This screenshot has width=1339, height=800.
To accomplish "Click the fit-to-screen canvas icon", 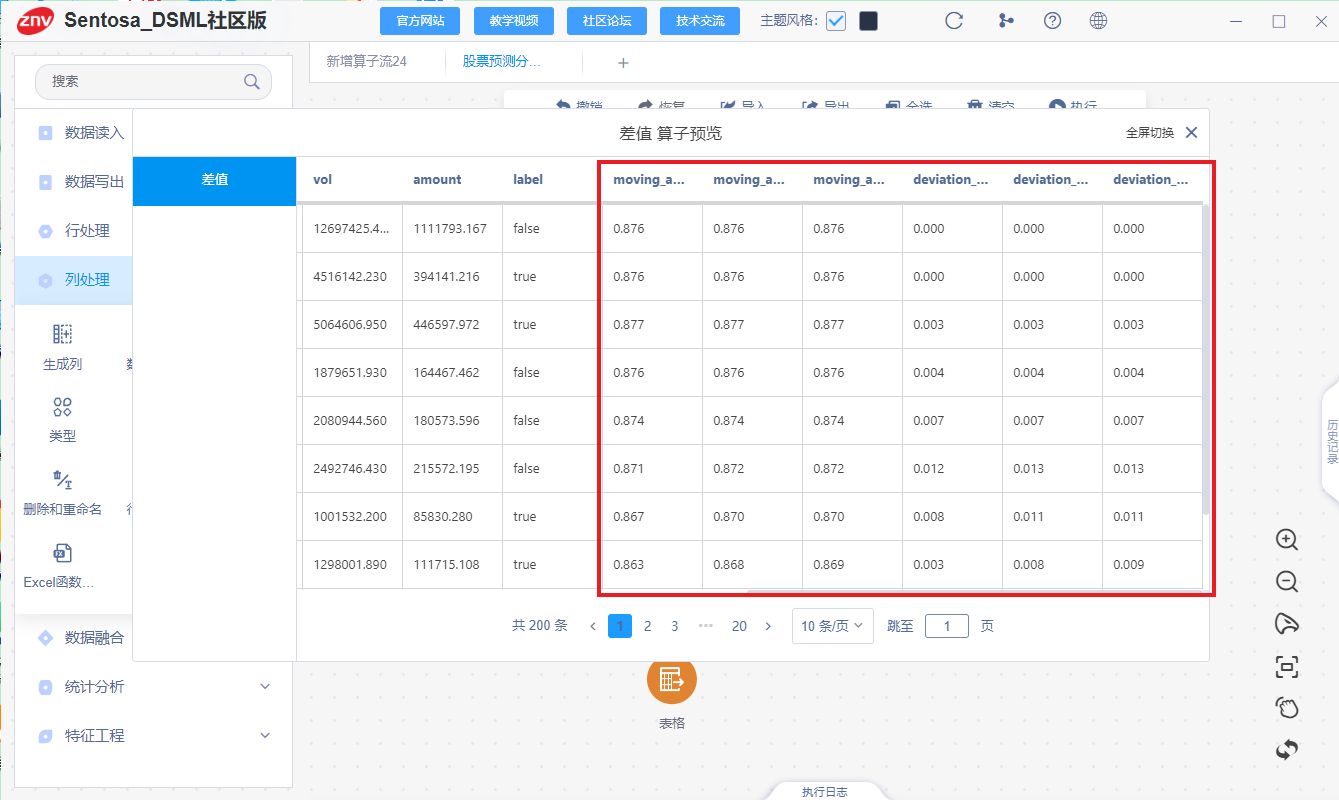I will click(x=1287, y=666).
